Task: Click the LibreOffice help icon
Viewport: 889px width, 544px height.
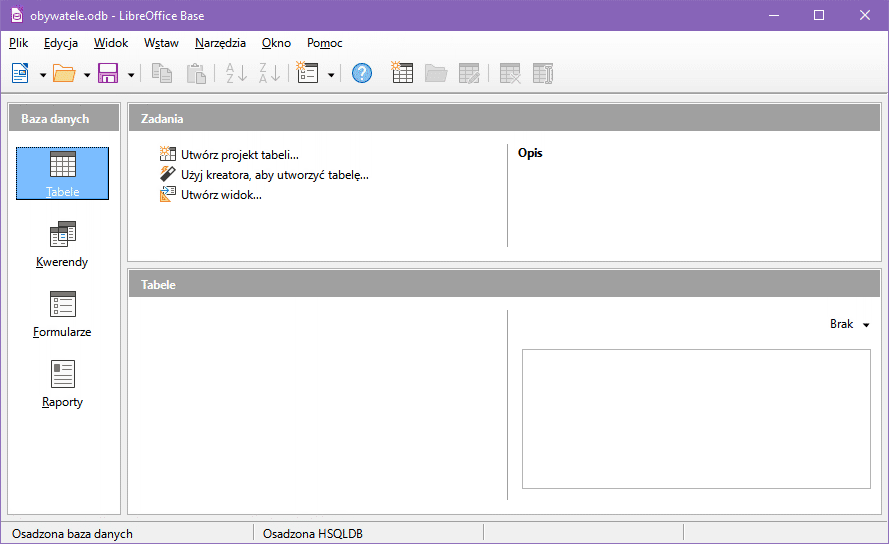Action: click(x=362, y=73)
